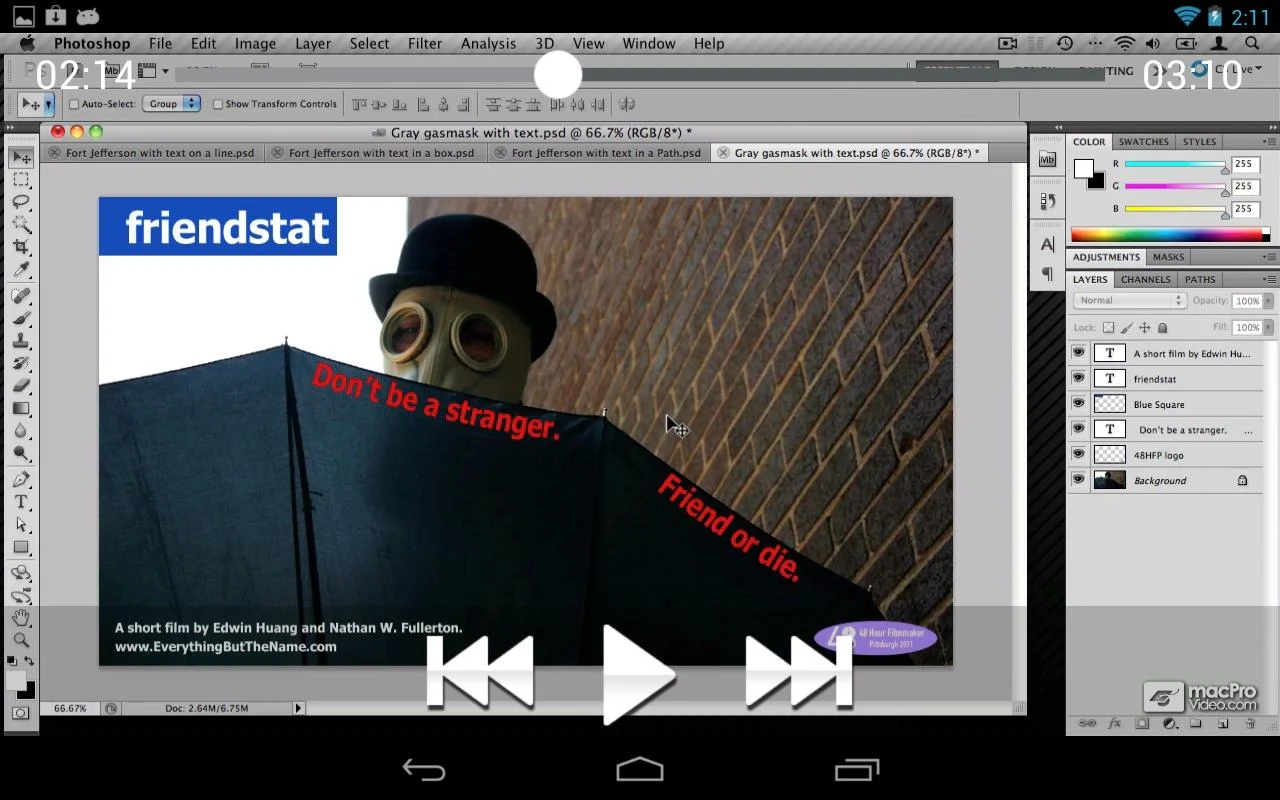Viewport: 1280px width, 800px height.
Task: Open the Layer menu
Action: coord(313,44)
